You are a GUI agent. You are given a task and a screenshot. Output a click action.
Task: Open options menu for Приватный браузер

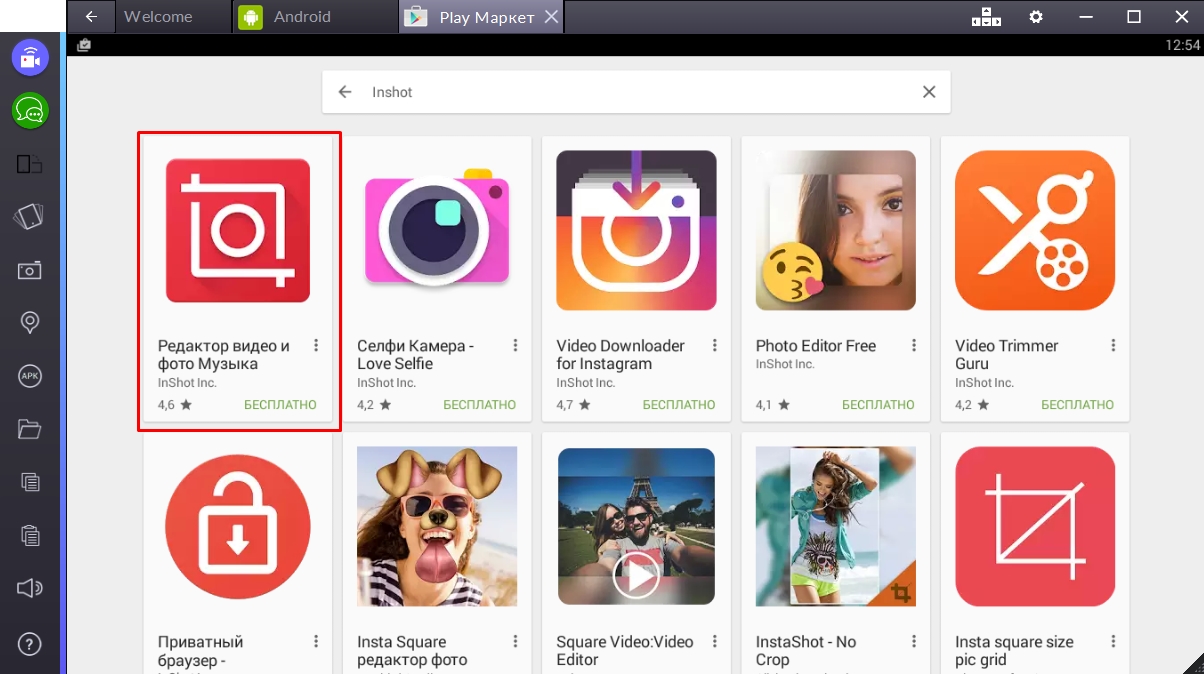pyautogui.click(x=316, y=641)
